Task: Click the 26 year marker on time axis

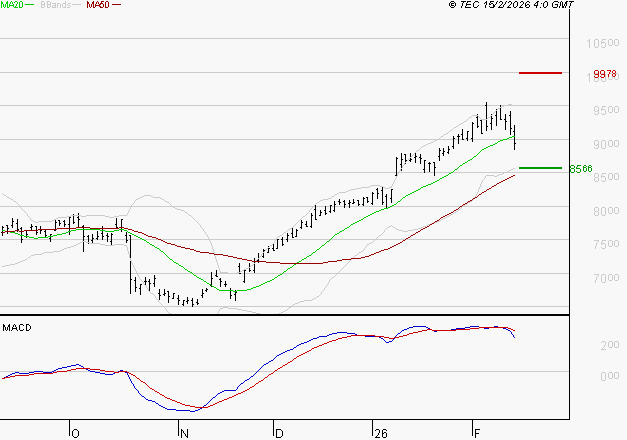Action: [381, 434]
